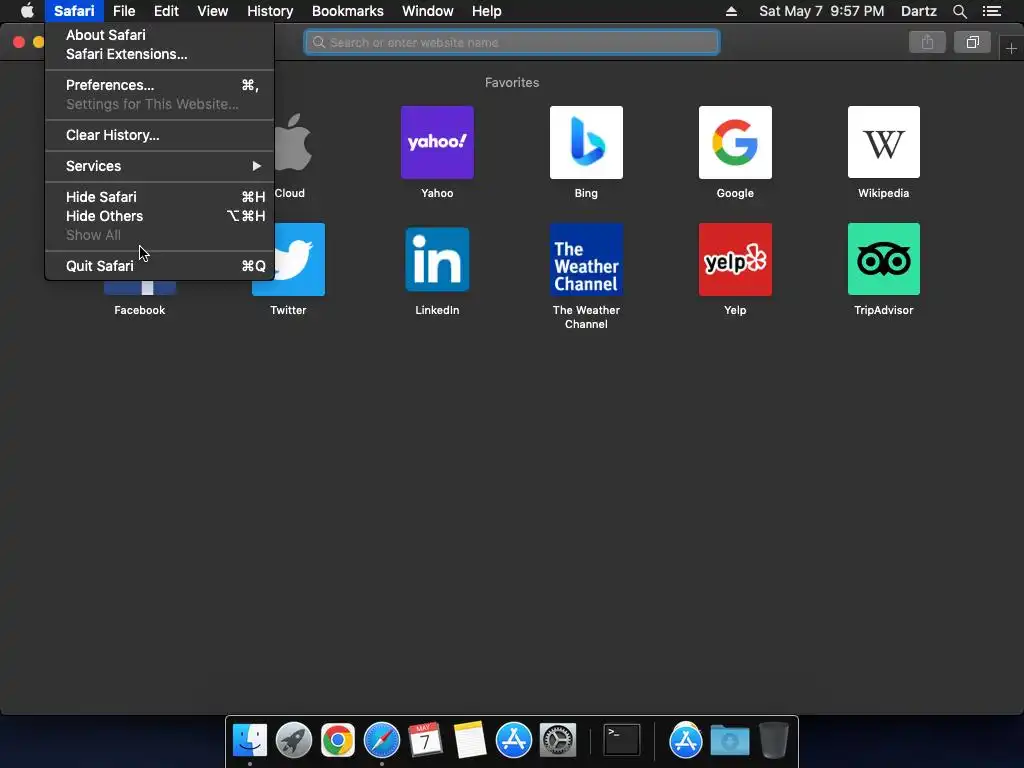Open the Apple menu
This screenshot has height=768, width=1024.
coord(27,10)
